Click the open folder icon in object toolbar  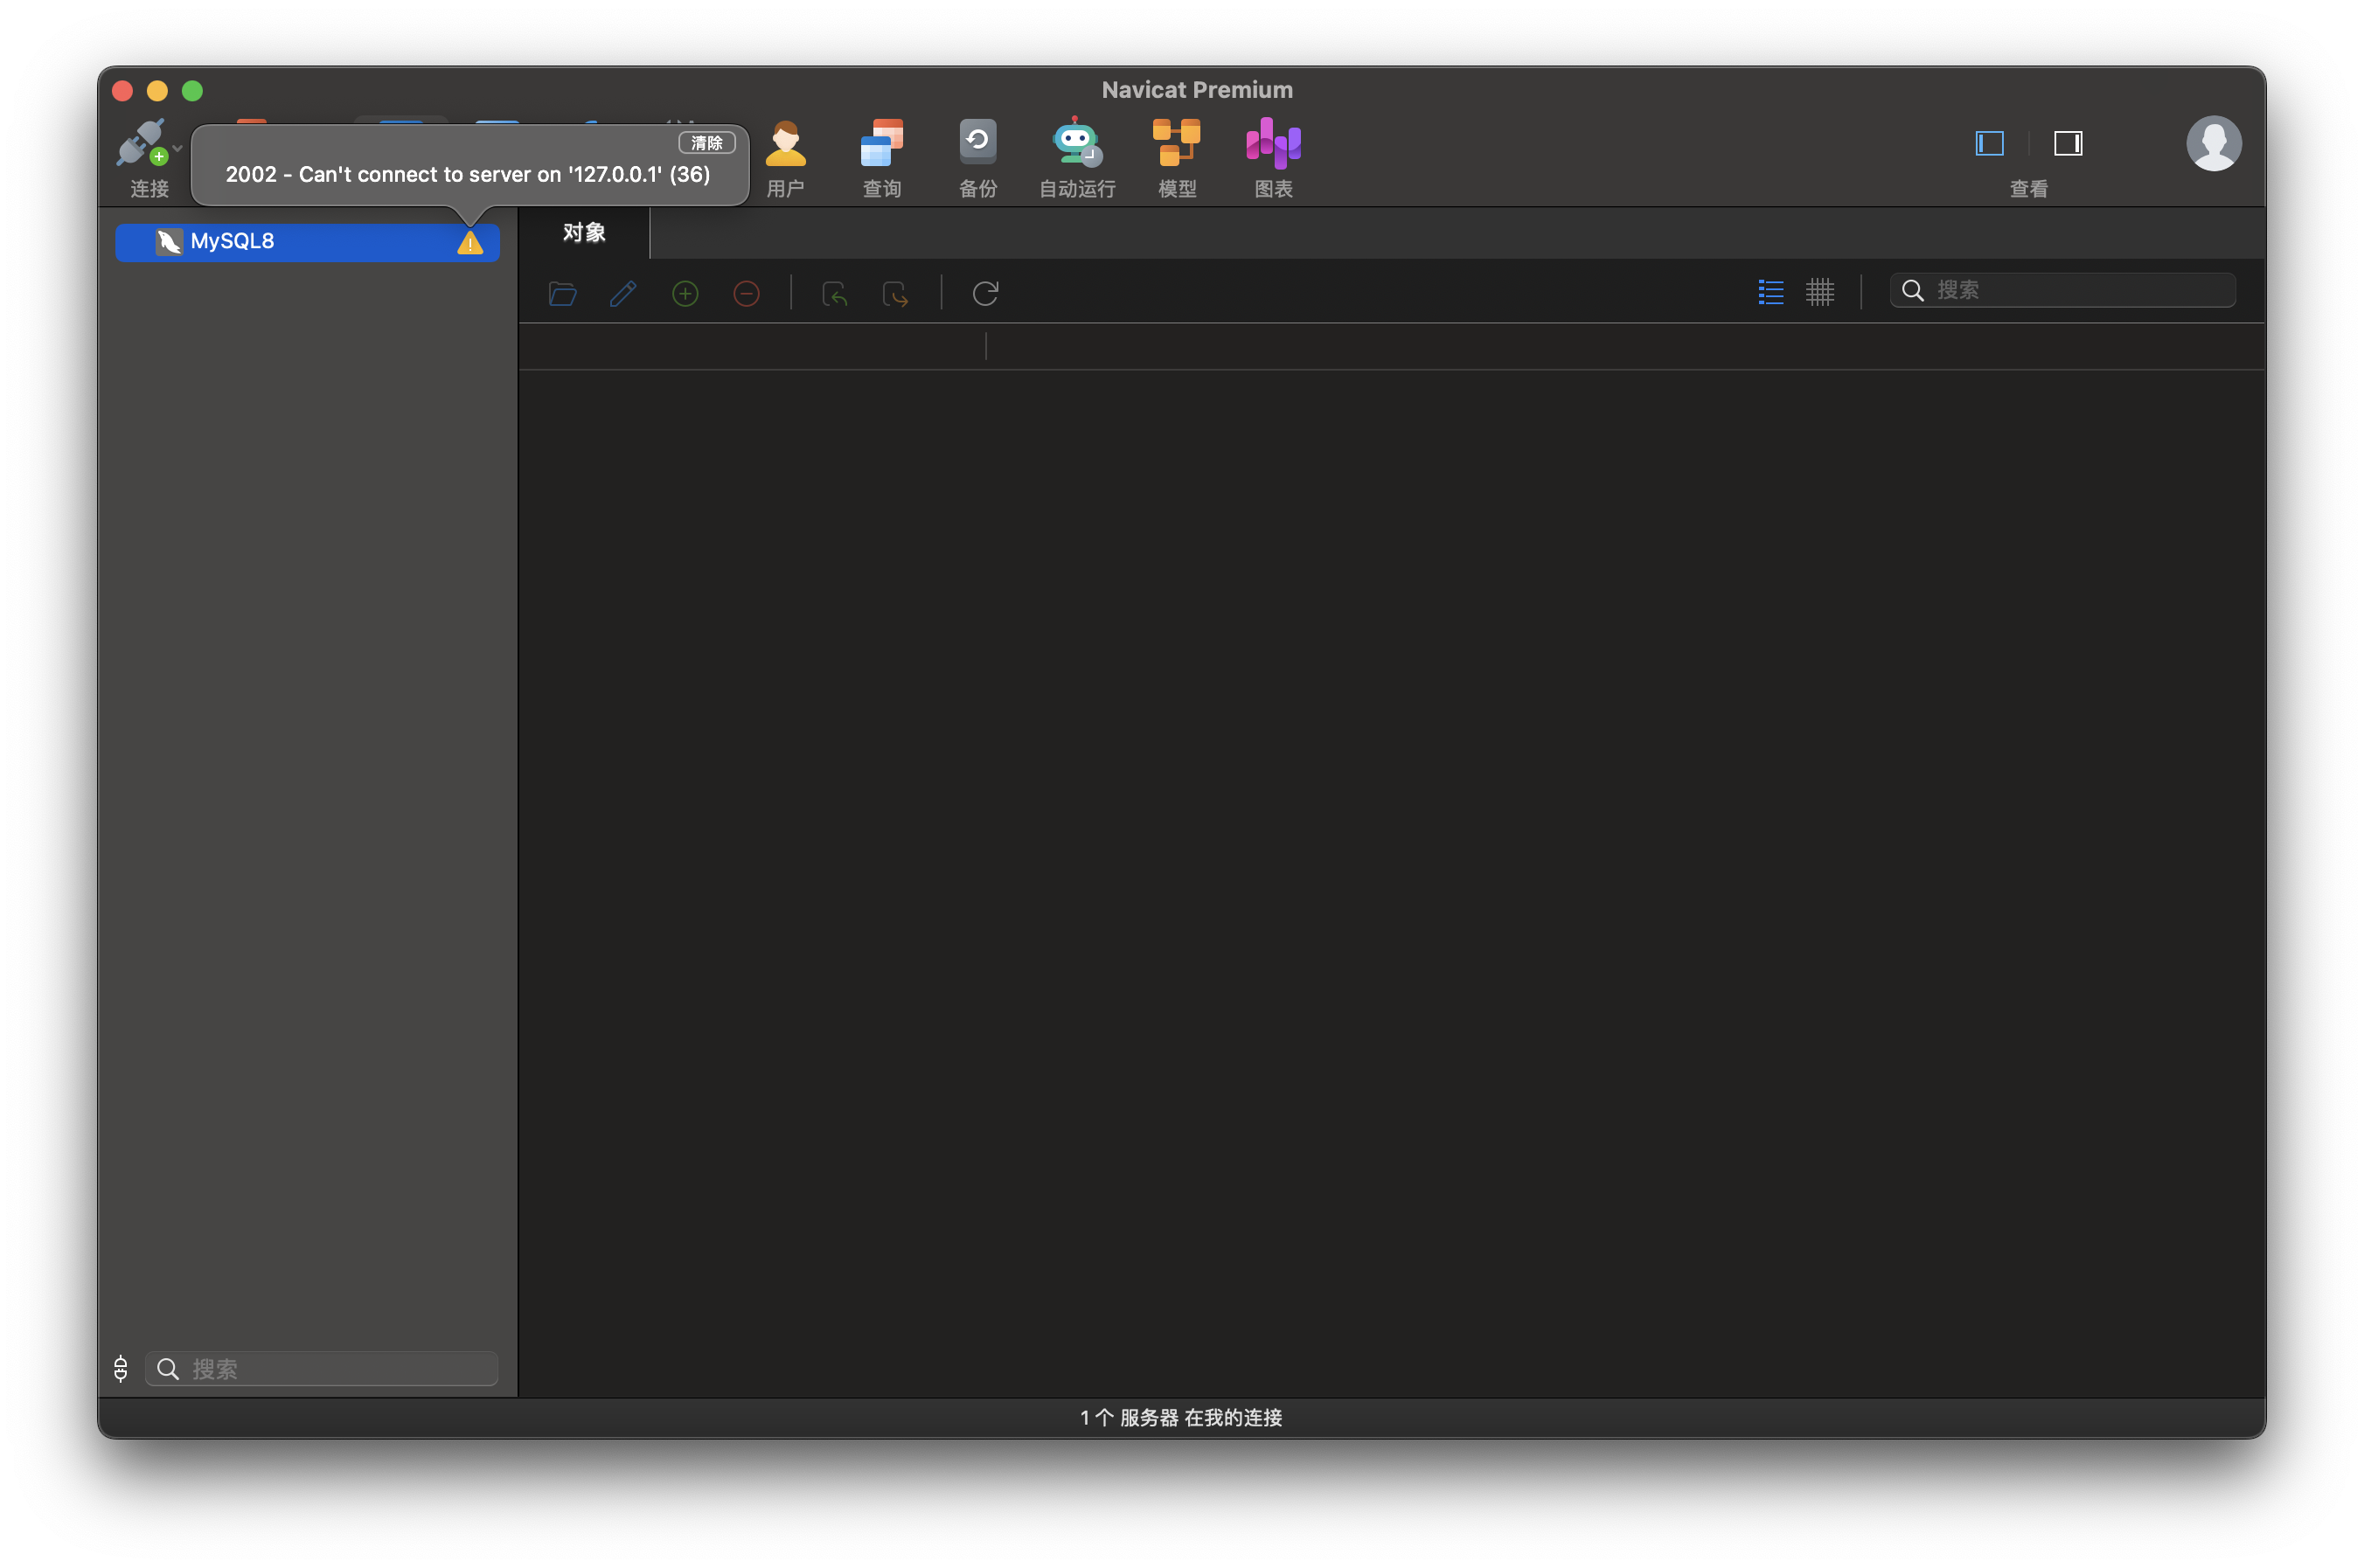[562, 293]
